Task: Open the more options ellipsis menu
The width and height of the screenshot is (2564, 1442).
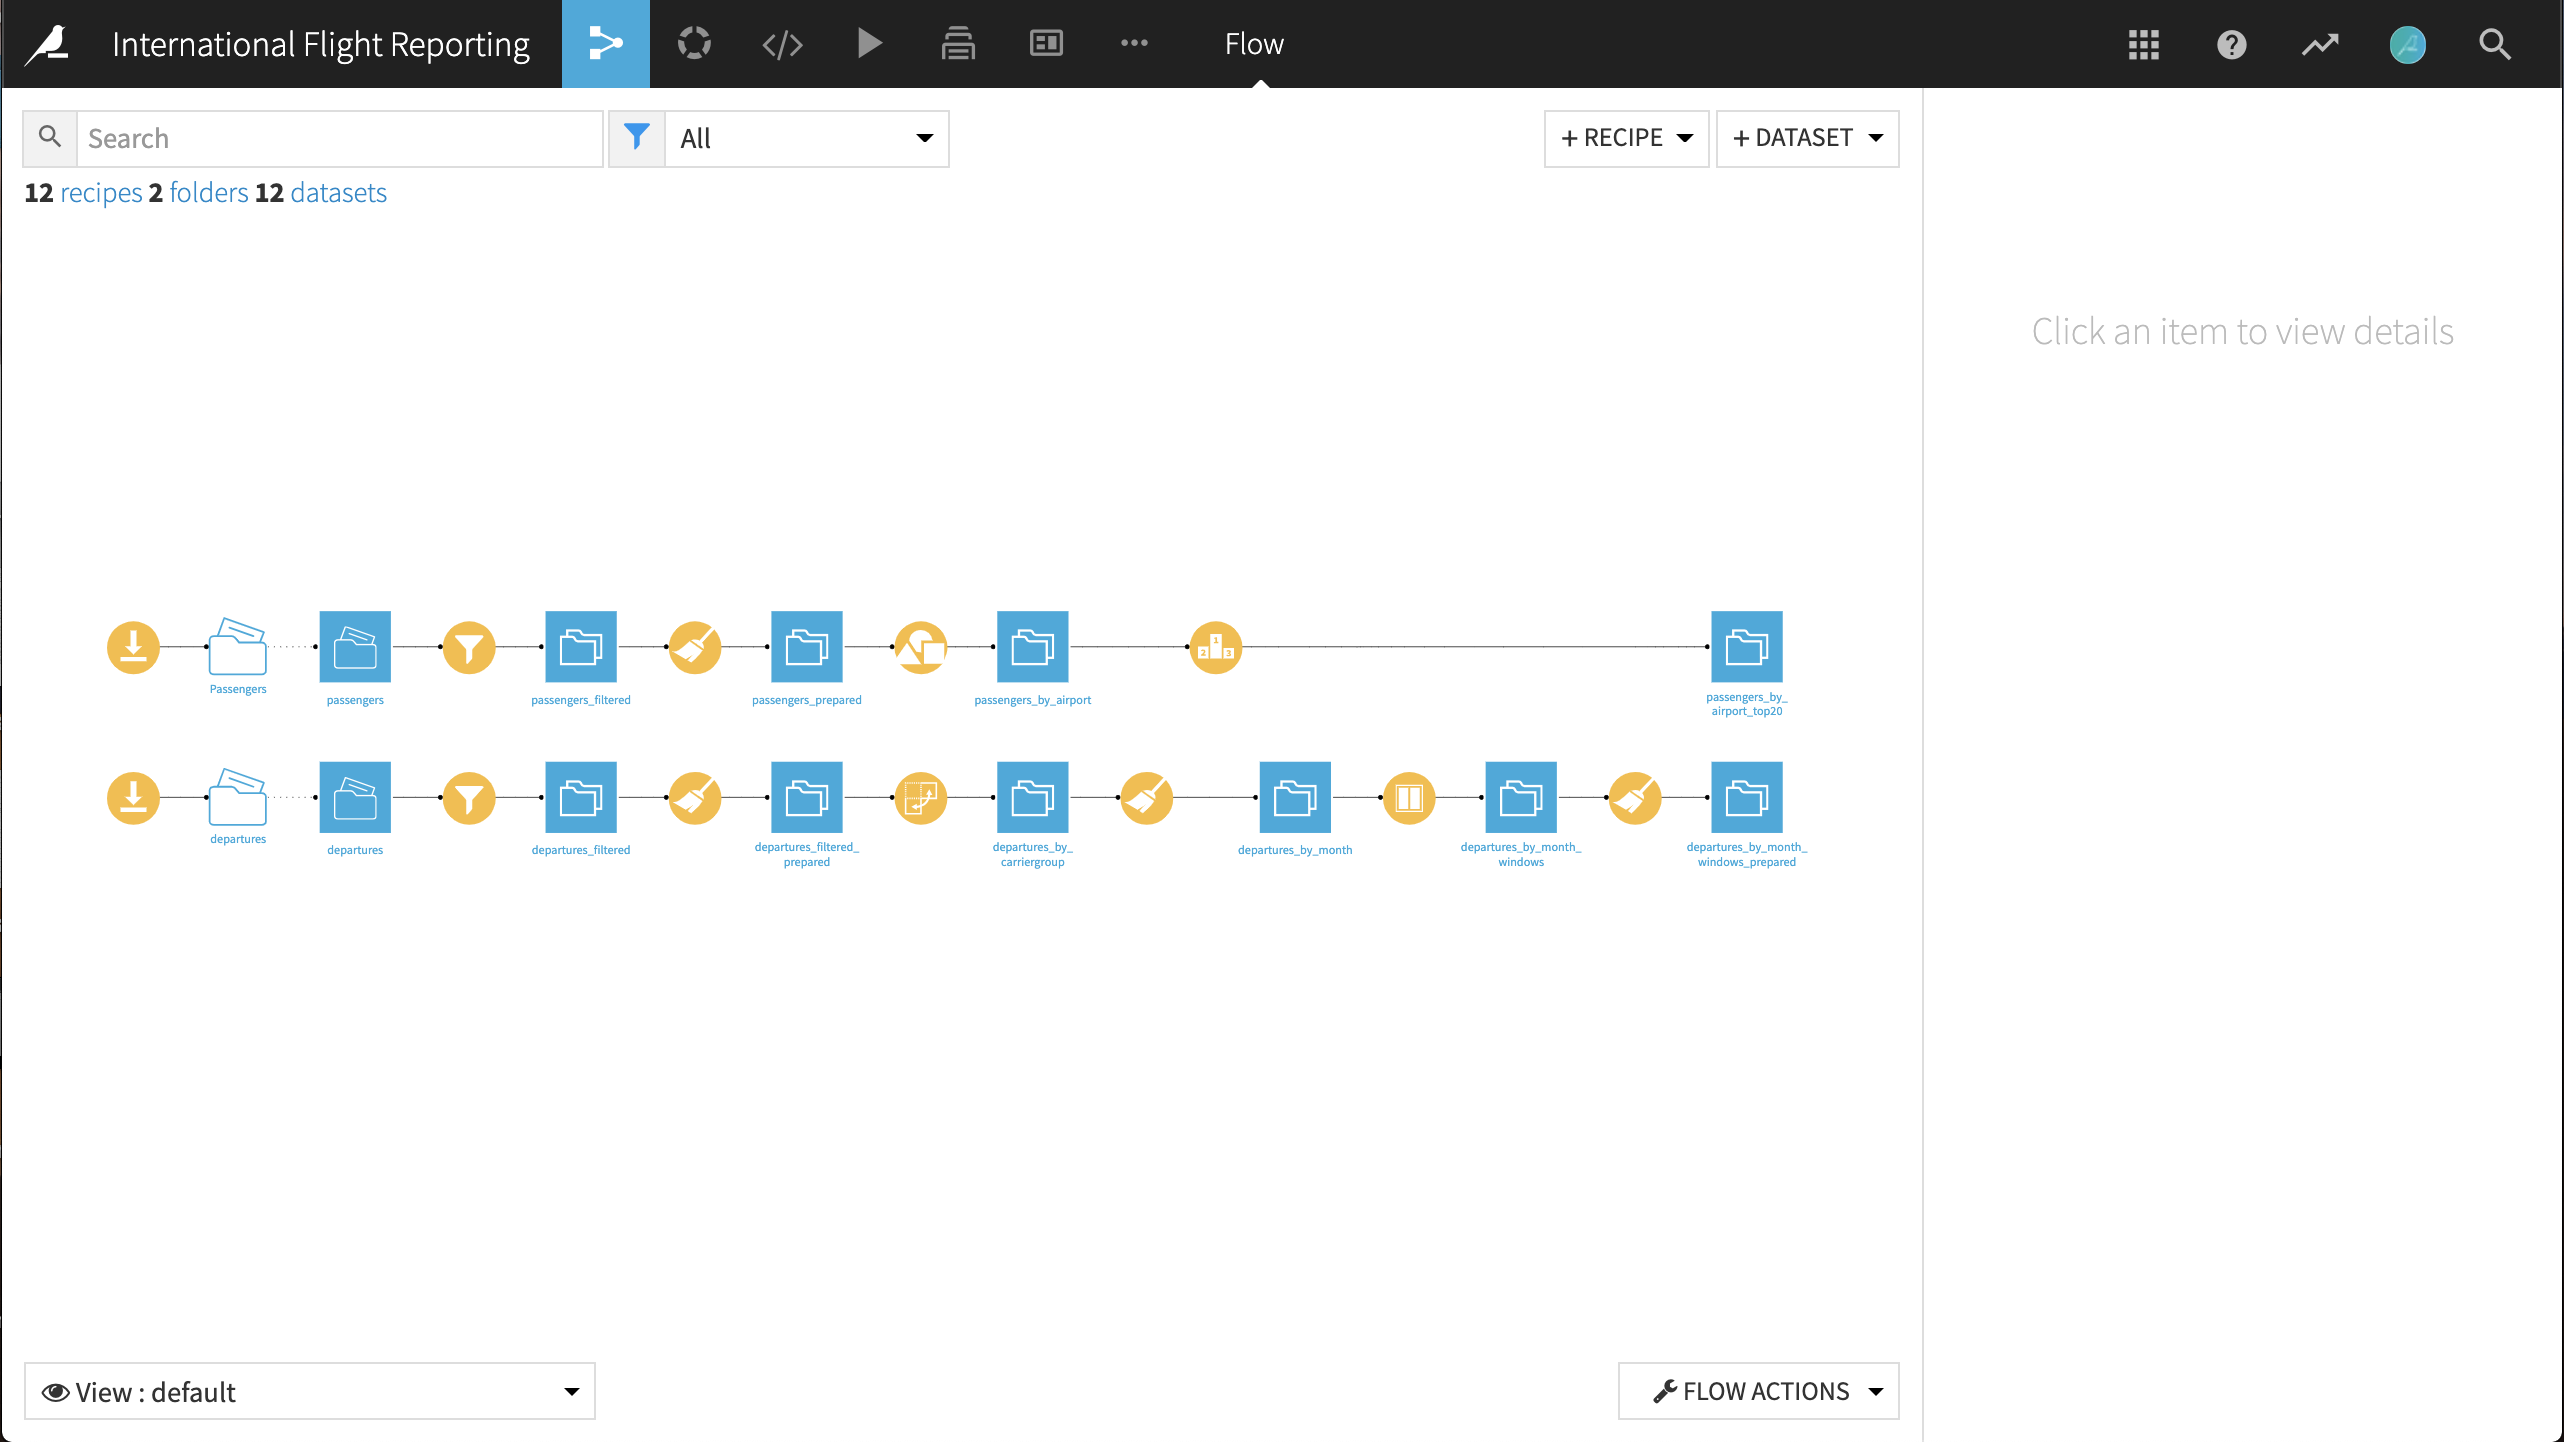Action: [1134, 44]
